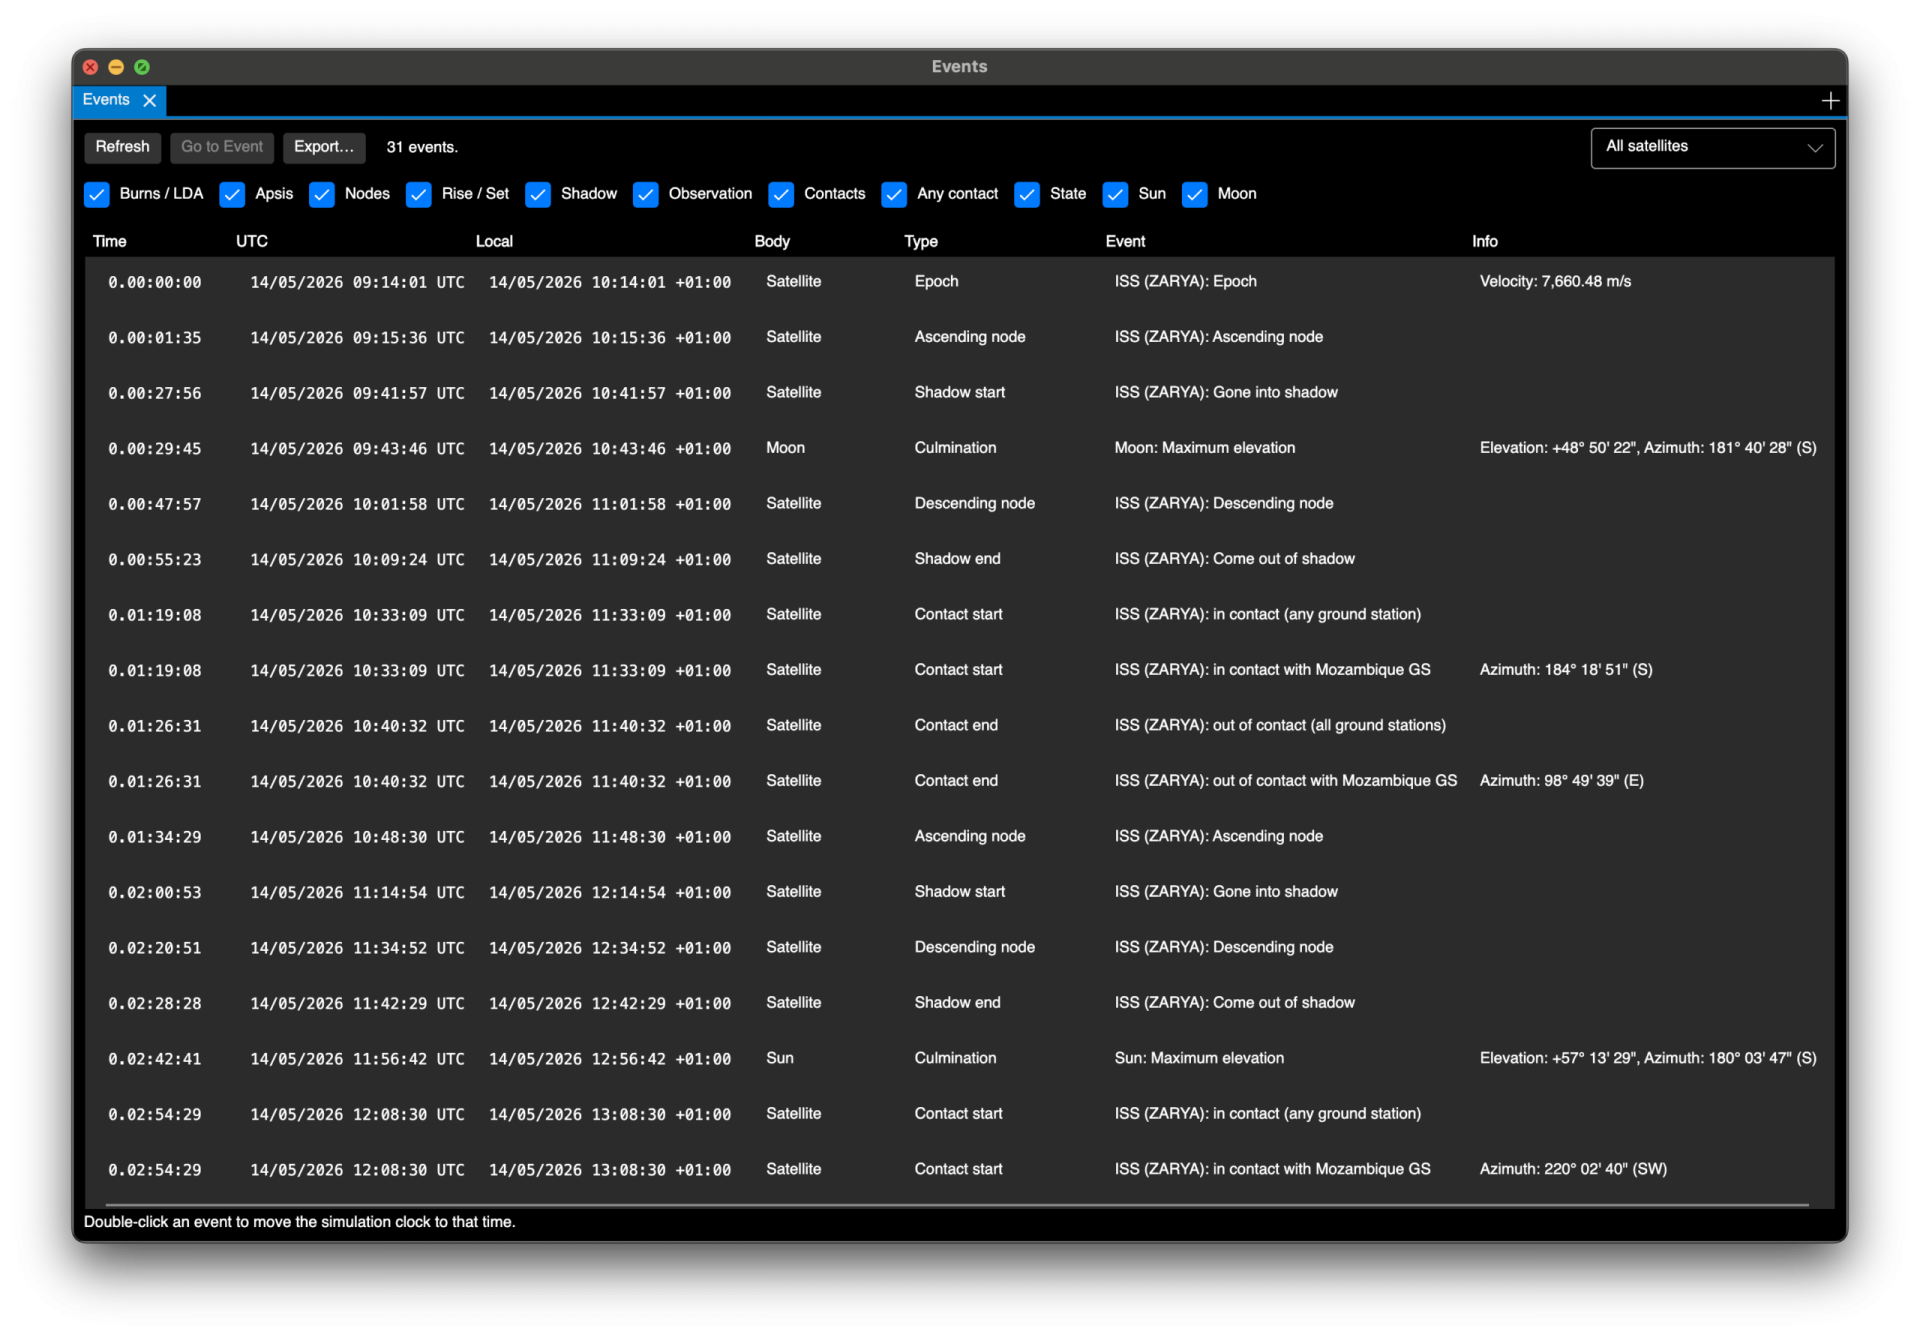
Task: Toggle the Contacts checkbox
Action: [781, 194]
